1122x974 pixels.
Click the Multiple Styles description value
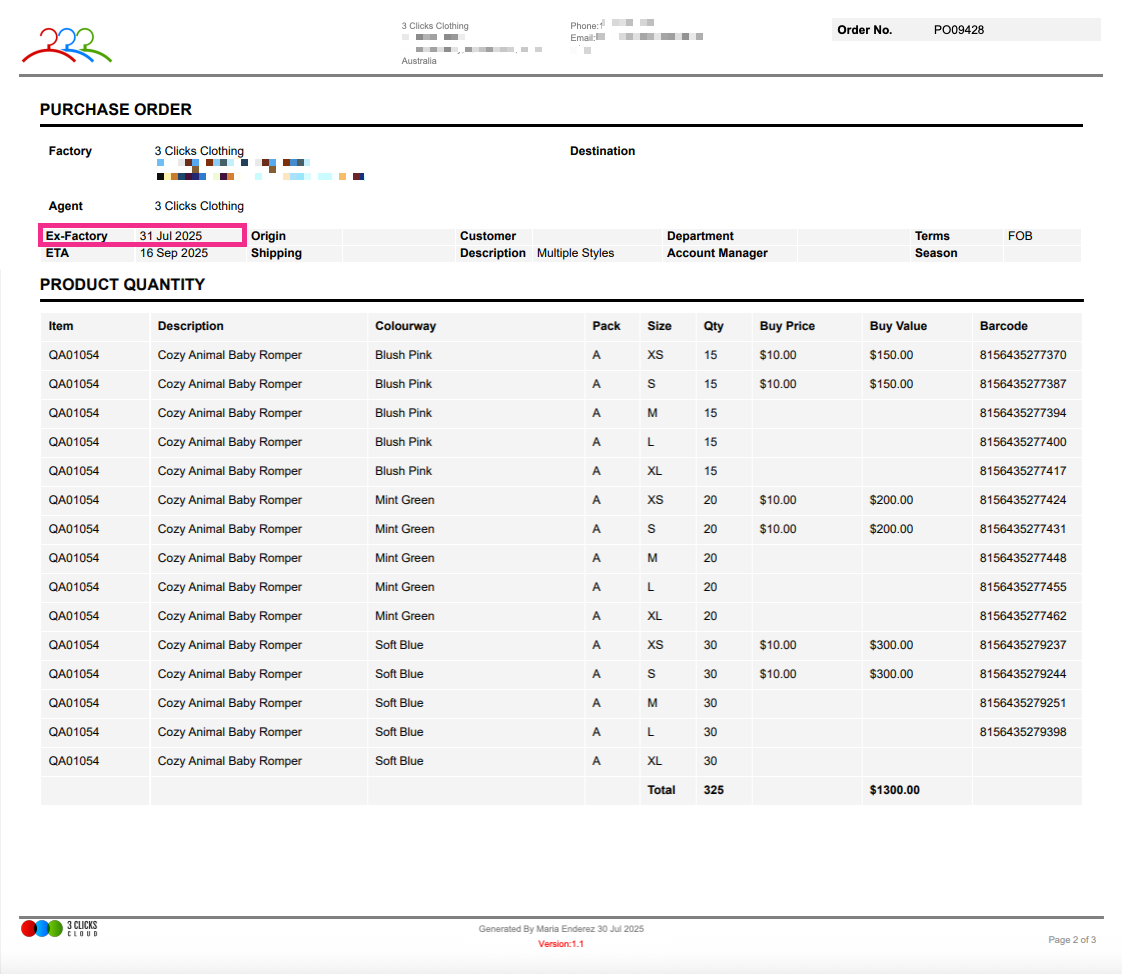tap(575, 253)
